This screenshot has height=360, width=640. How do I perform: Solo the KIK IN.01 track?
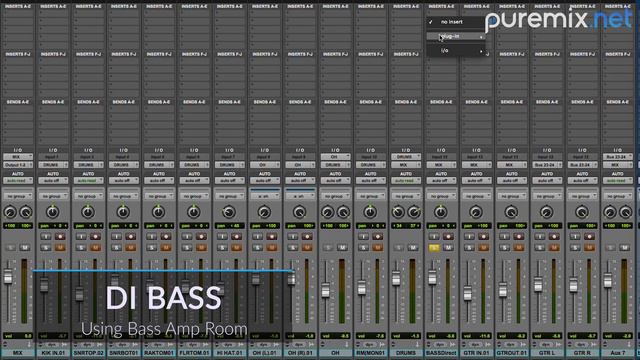click(46, 247)
